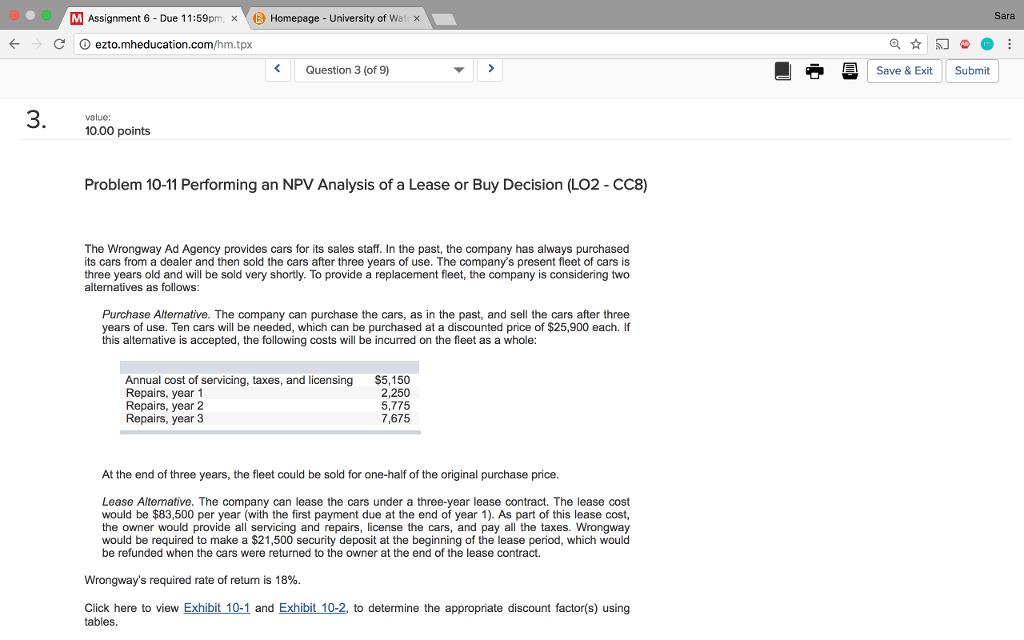Click the green window maximize button
Viewport: 1024px width, 640px height.
[46, 15]
